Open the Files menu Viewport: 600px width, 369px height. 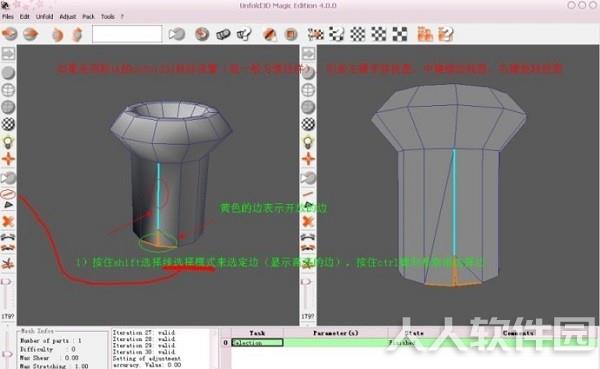pos(8,16)
